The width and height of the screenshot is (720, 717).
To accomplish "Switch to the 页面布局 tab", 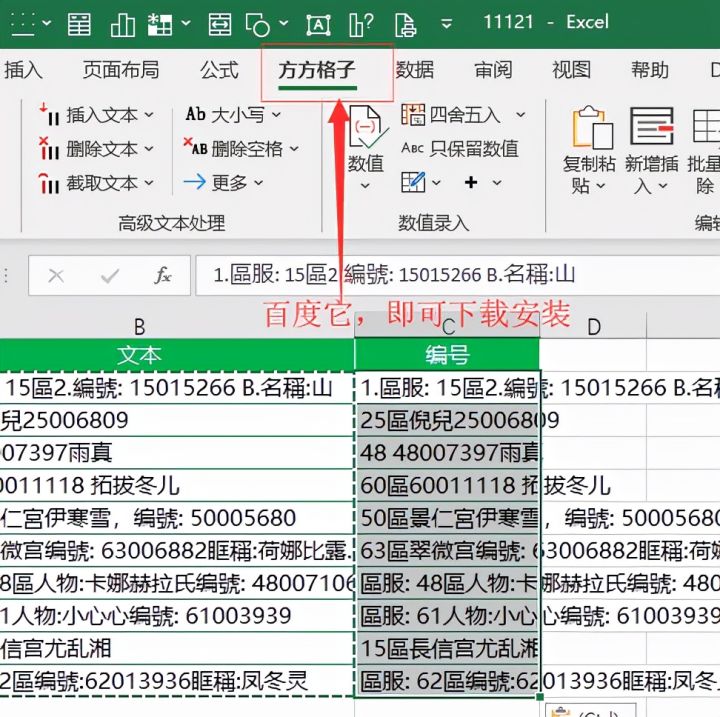I will [121, 70].
